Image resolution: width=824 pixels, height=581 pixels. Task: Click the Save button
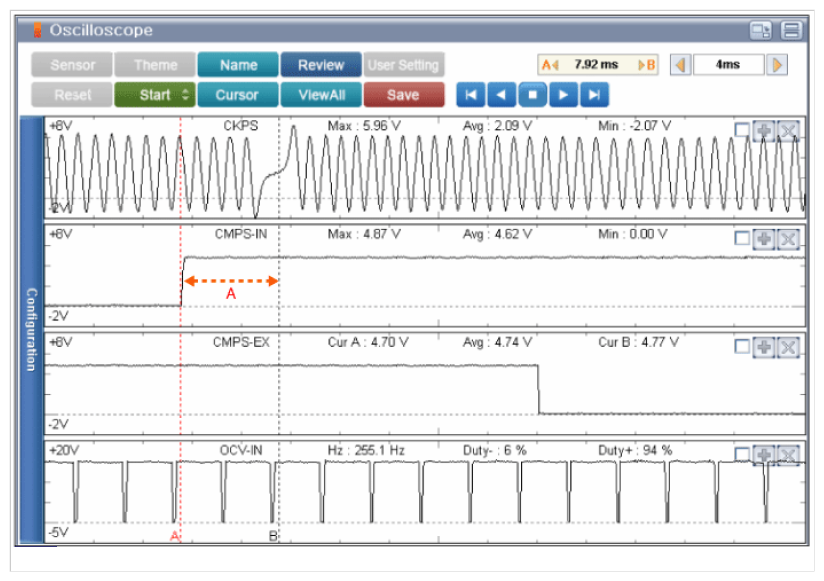pos(403,95)
